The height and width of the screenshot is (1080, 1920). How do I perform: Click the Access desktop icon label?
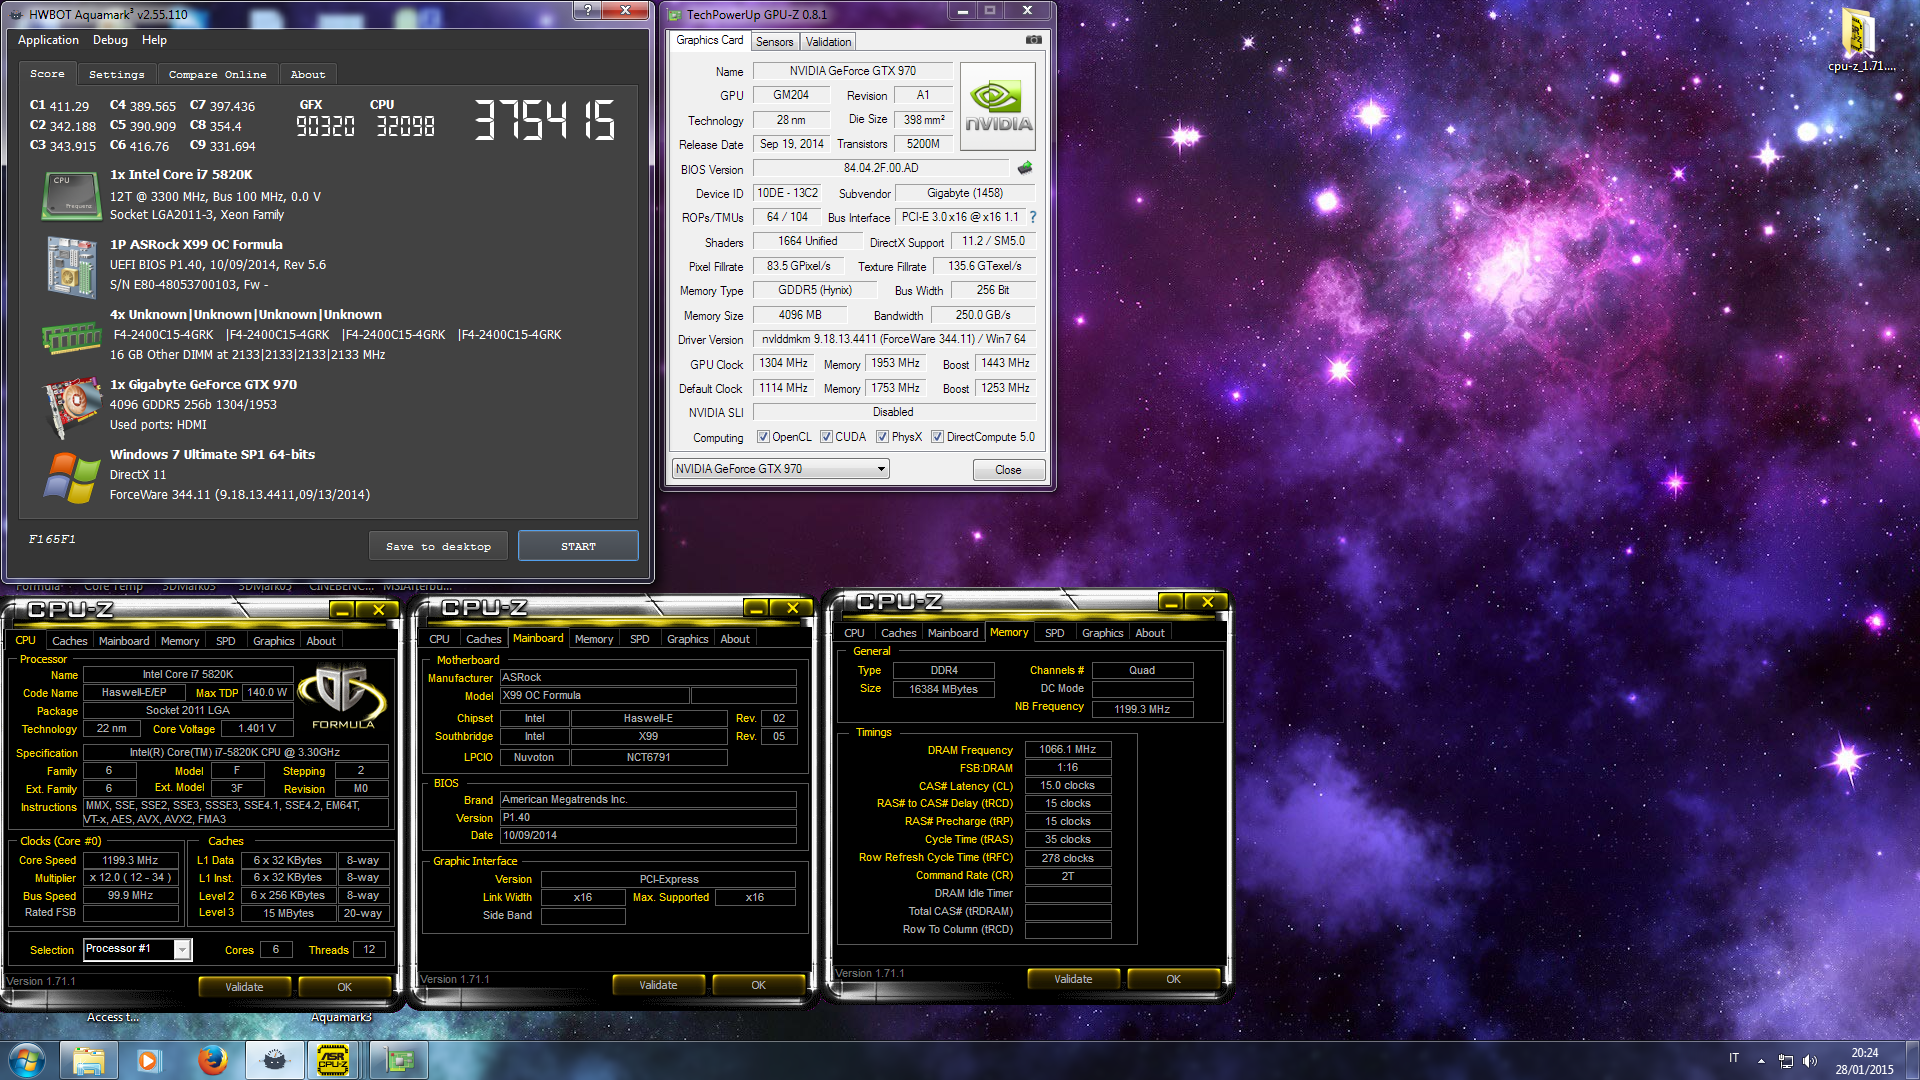tap(112, 1017)
